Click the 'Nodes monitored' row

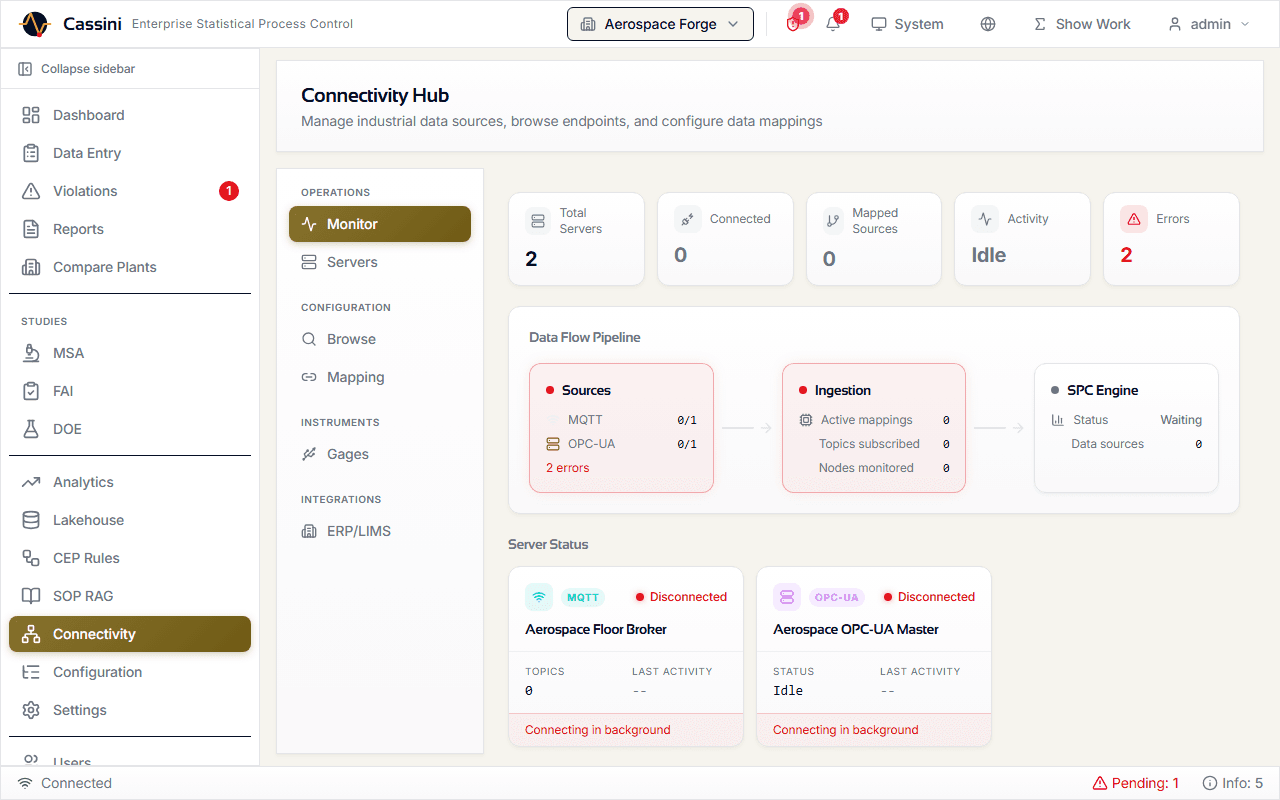coord(874,468)
